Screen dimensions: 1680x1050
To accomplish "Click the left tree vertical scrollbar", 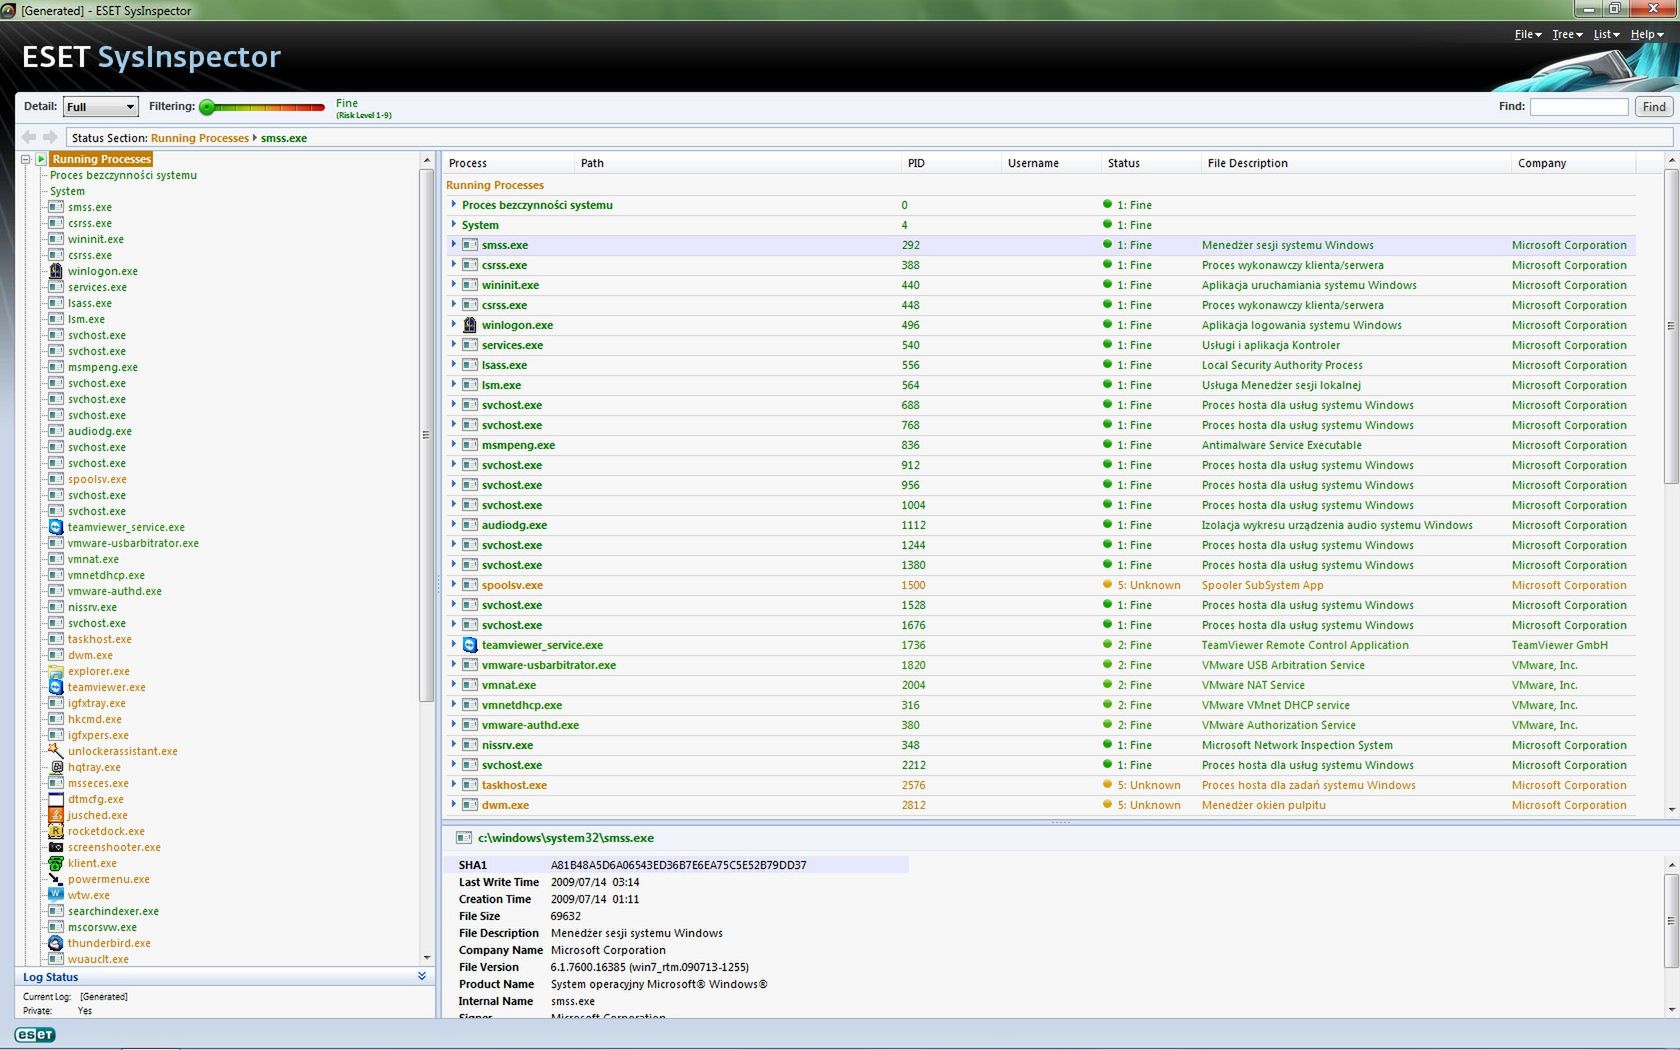I will coord(427,435).
